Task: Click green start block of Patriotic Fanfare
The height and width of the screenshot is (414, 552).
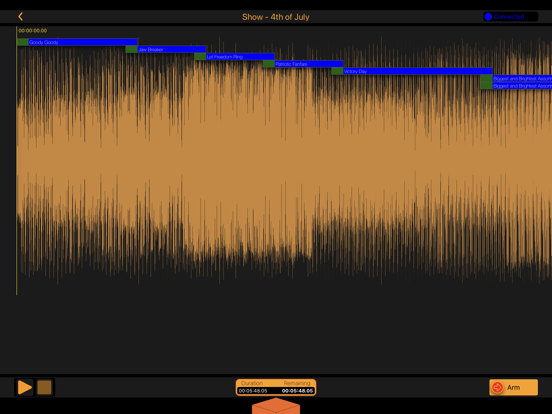Action: click(x=269, y=64)
